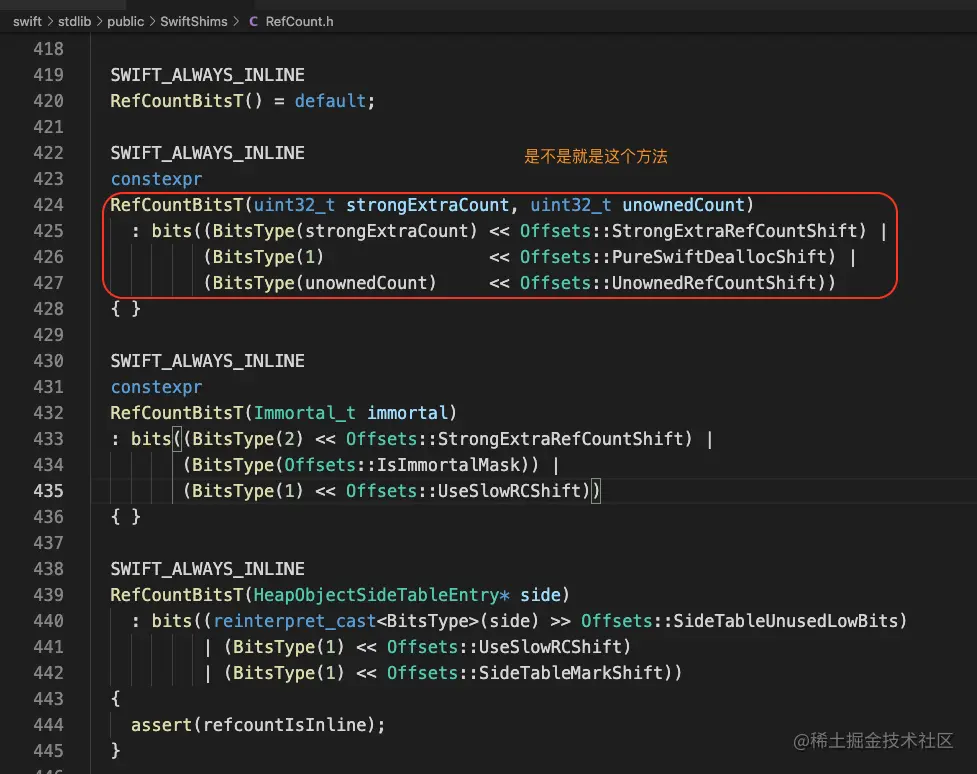This screenshot has height=774, width=977.
Task: Click 'refcountIsInline' on line 444
Action: (284, 725)
